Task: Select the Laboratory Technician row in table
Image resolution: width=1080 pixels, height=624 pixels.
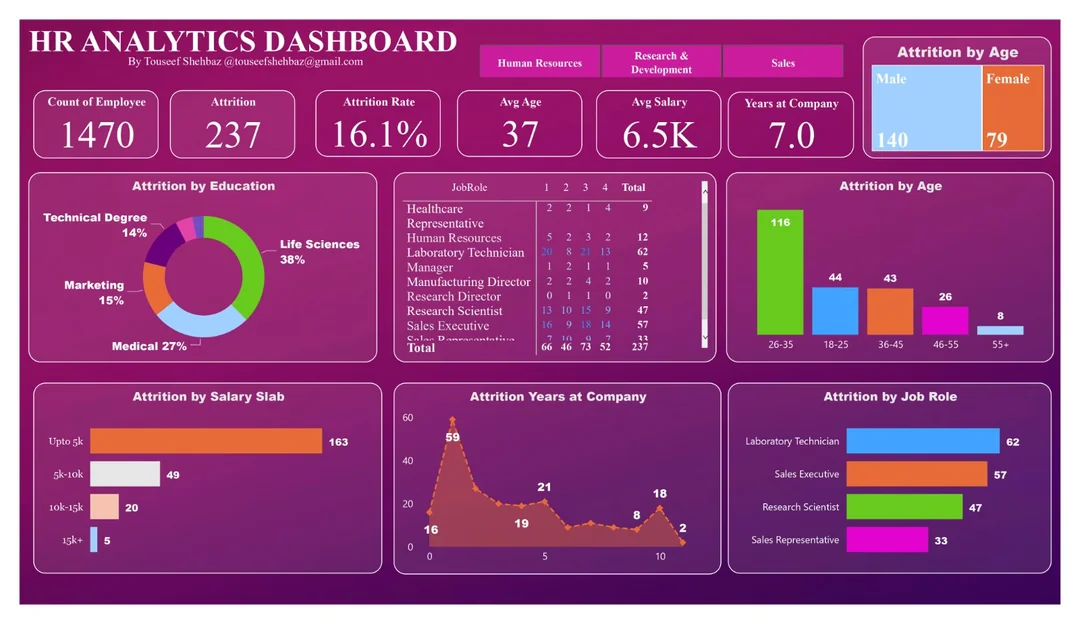Action: pyautogui.click(x=465, y=253)
